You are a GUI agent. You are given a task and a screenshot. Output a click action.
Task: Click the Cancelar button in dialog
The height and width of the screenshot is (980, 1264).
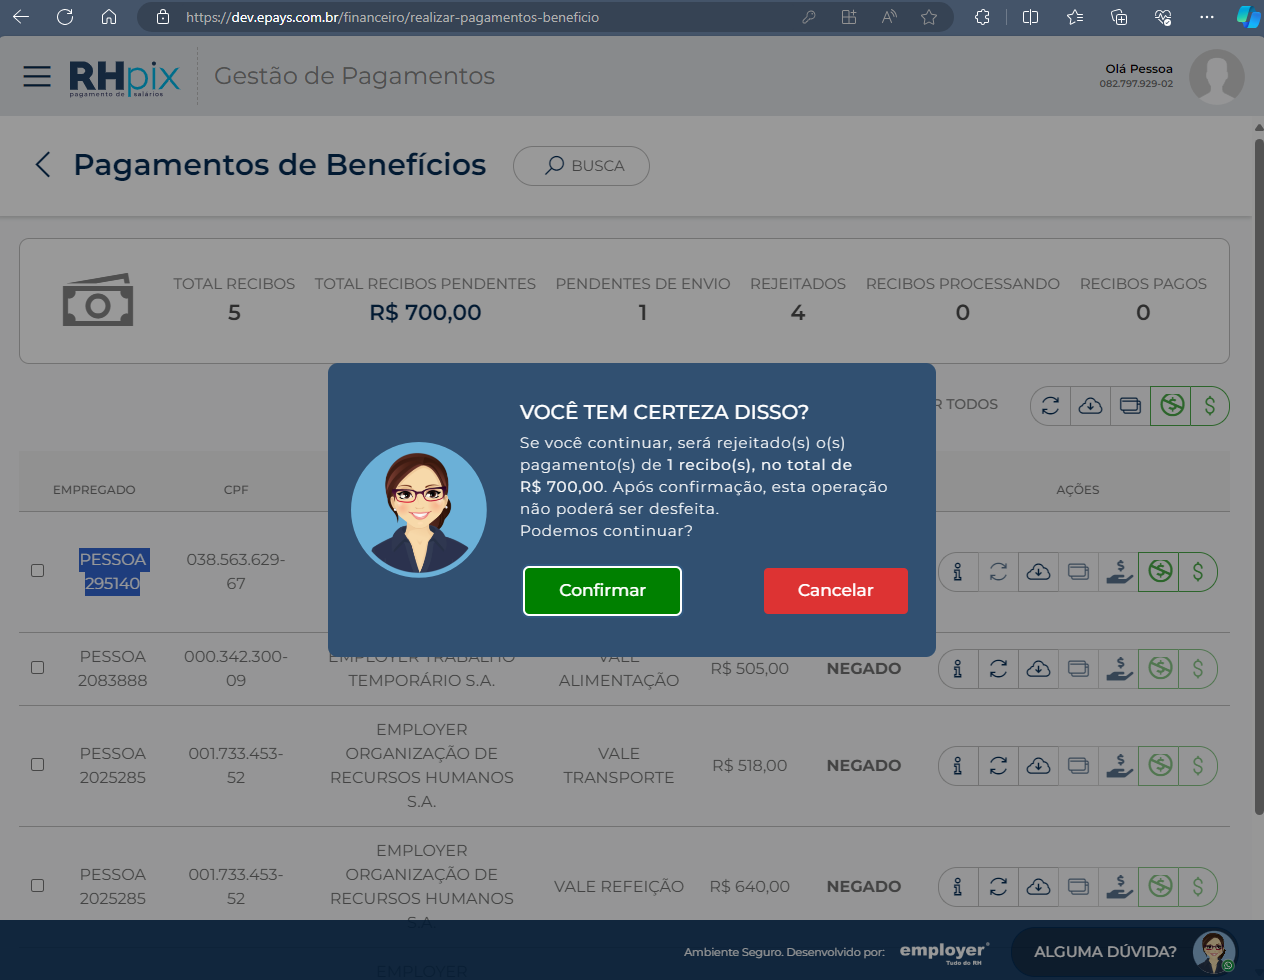[835, 590]
